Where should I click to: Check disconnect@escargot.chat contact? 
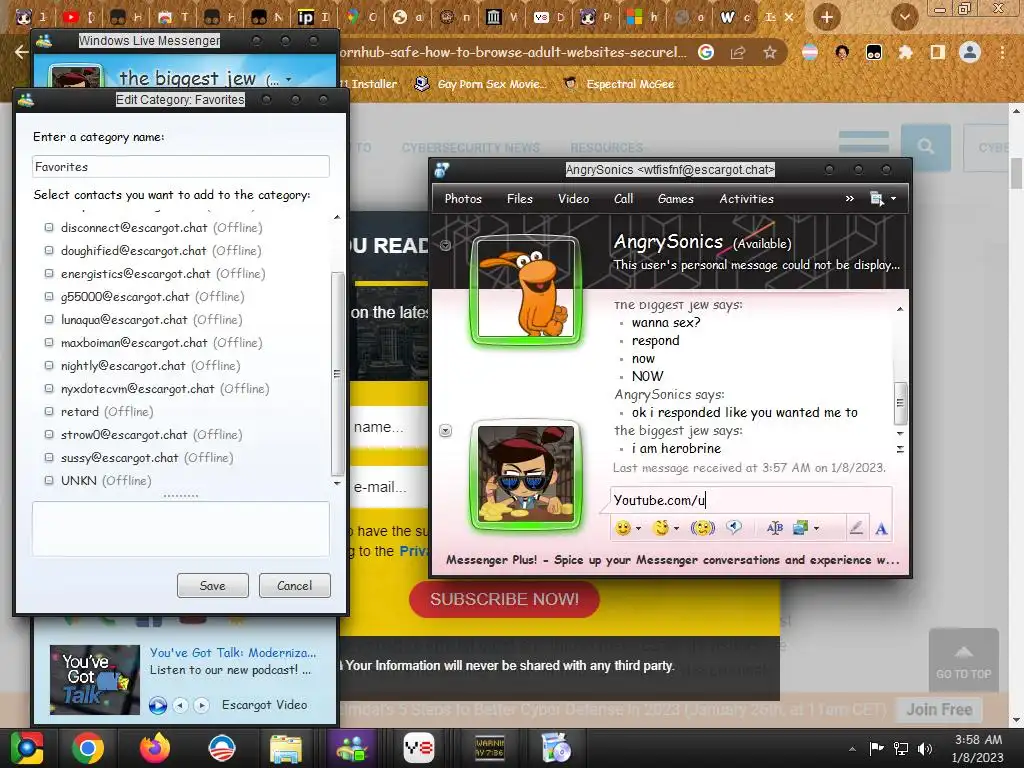tap(49, 227)
